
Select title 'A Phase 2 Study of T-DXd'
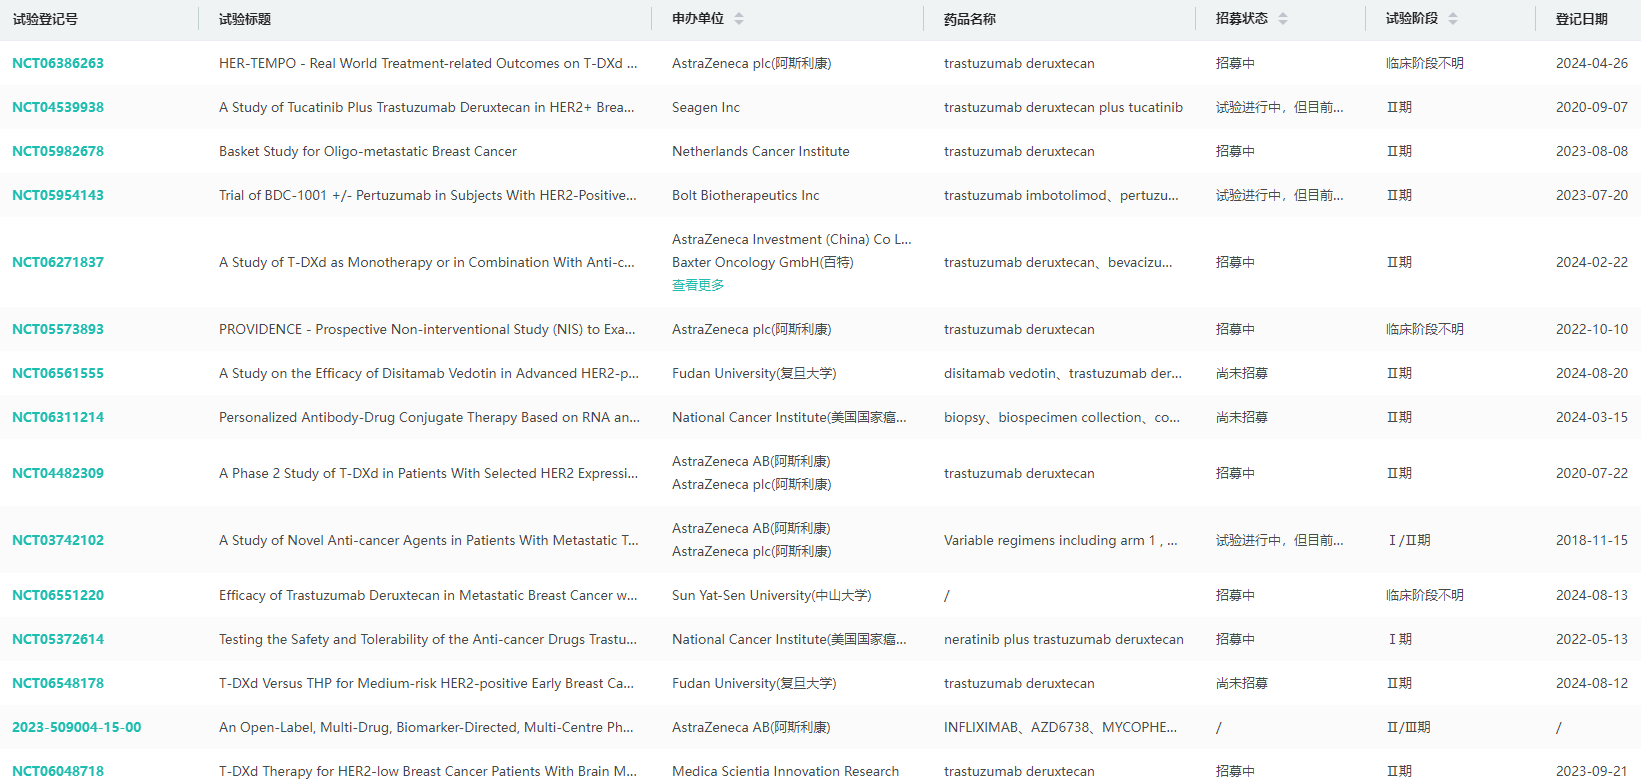point(428,473)
